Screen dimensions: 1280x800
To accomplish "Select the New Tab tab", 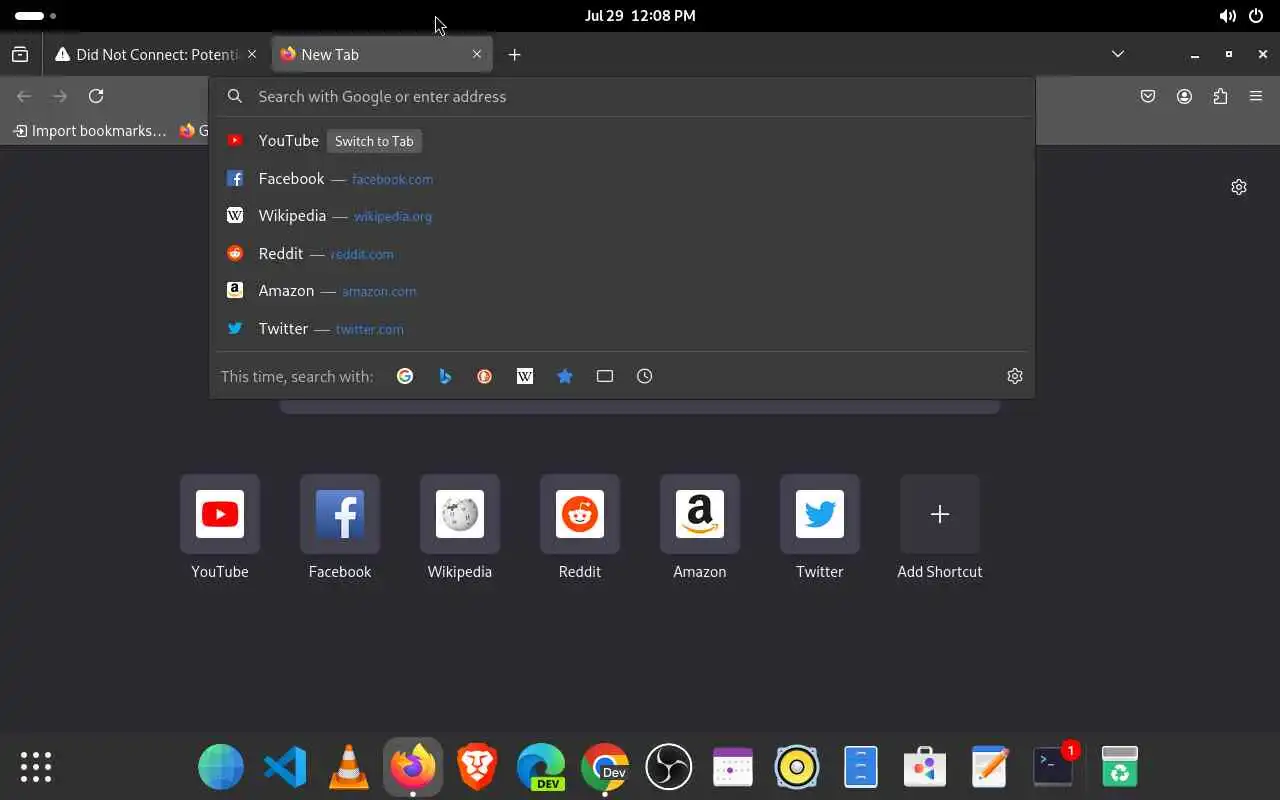I will pyautogui.click(x=382, y=54).
